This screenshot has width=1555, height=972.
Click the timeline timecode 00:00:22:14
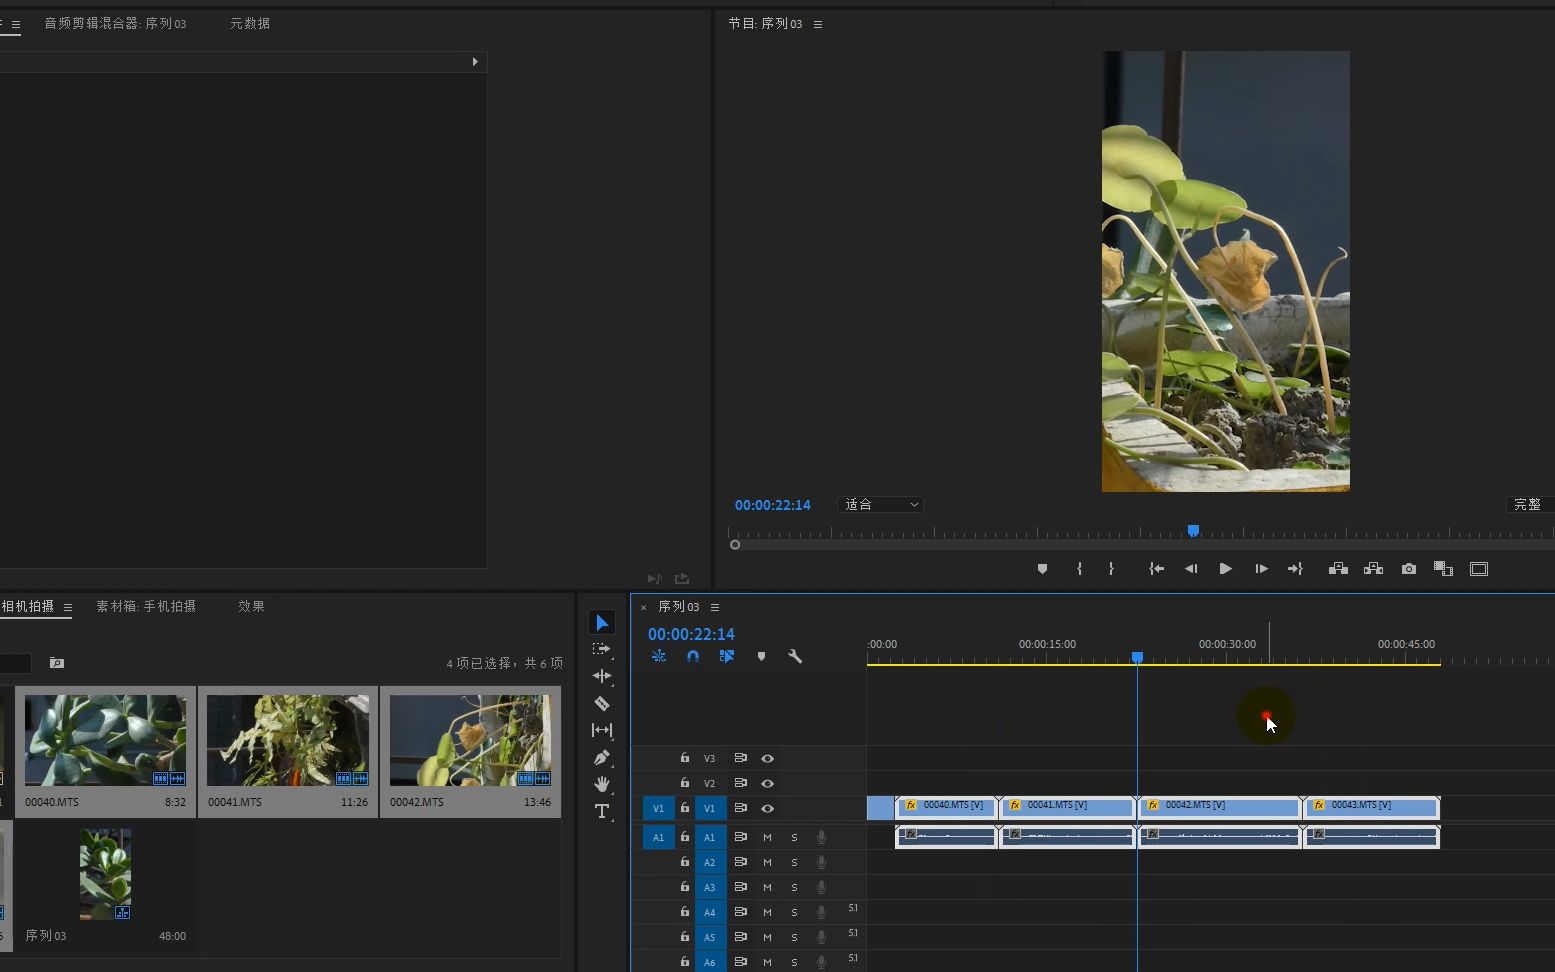tap(691, 634)
